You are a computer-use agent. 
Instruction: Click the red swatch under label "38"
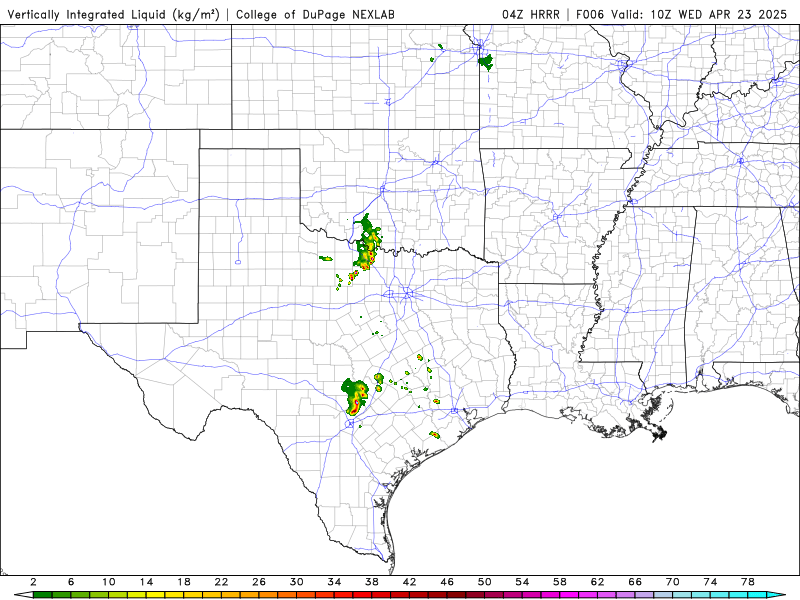[381, 595]
